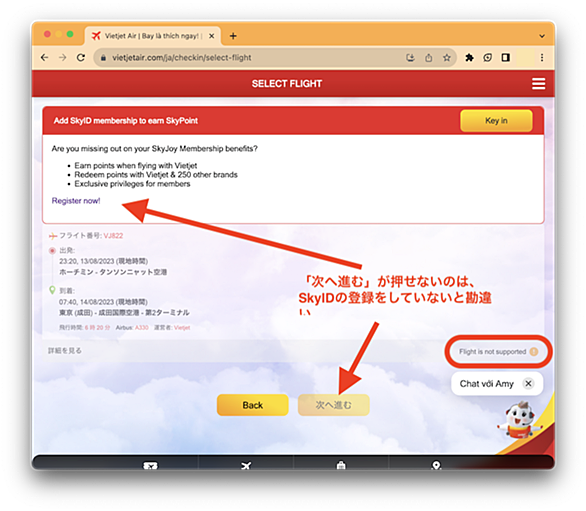
Task: Go back with the browser back arrow
Action: pos(44,58)
